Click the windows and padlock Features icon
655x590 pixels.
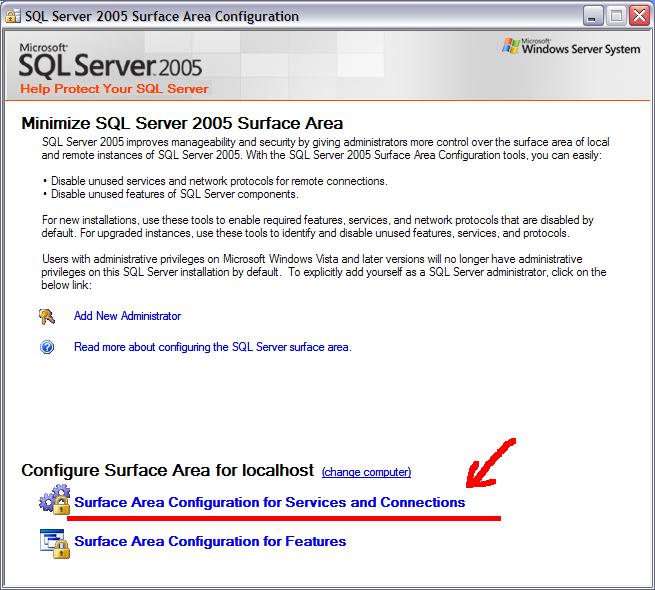[55, 543]
